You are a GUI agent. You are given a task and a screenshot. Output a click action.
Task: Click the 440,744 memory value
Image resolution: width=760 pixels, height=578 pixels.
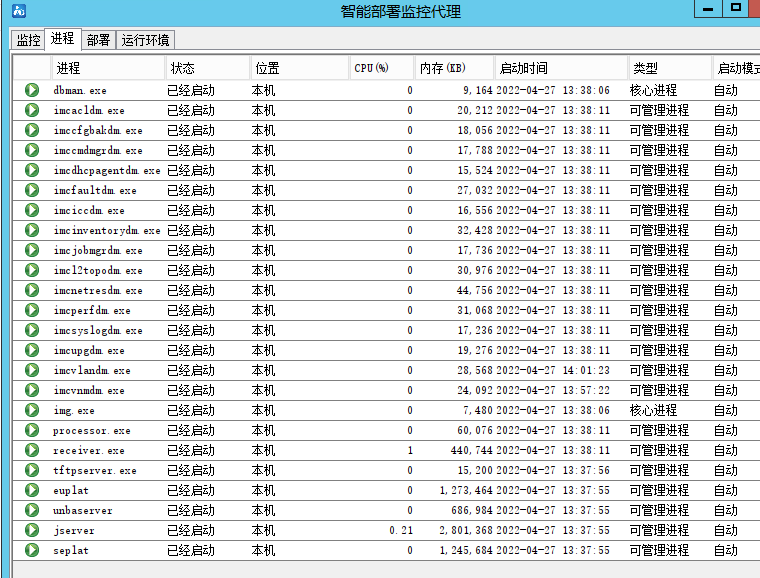[x=472, y=451]
